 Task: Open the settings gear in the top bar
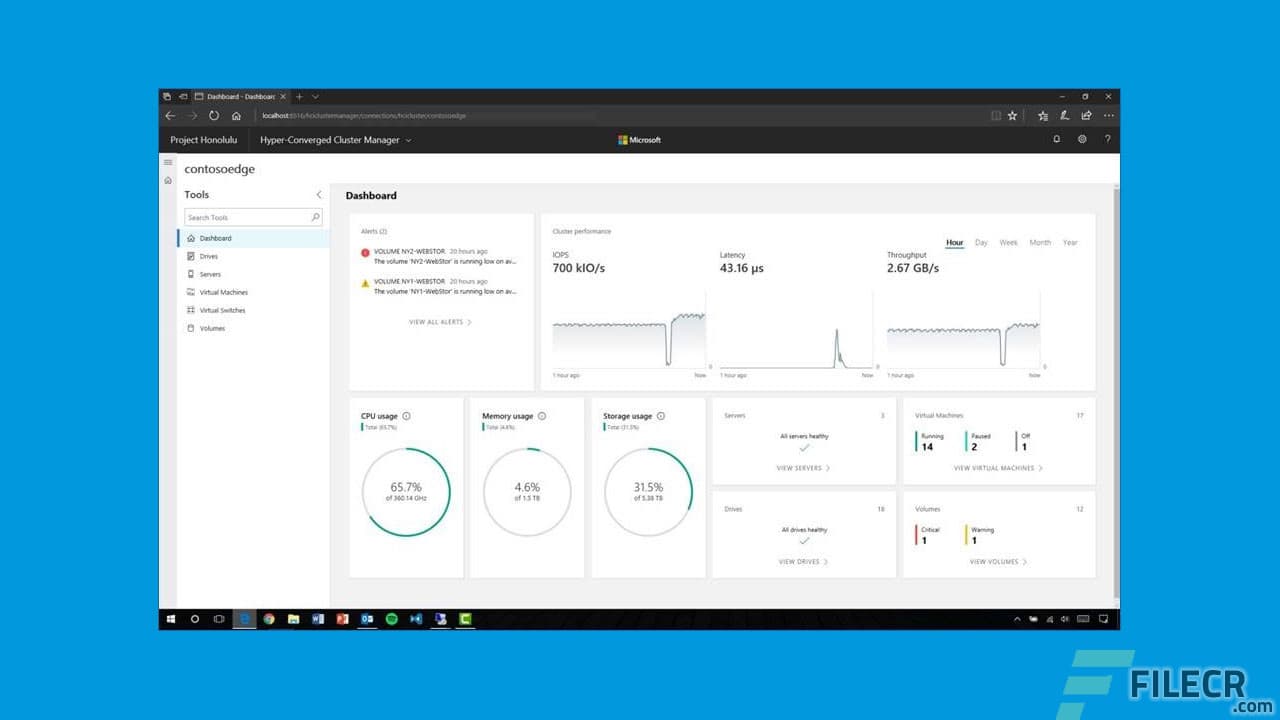click(1081, 139)
